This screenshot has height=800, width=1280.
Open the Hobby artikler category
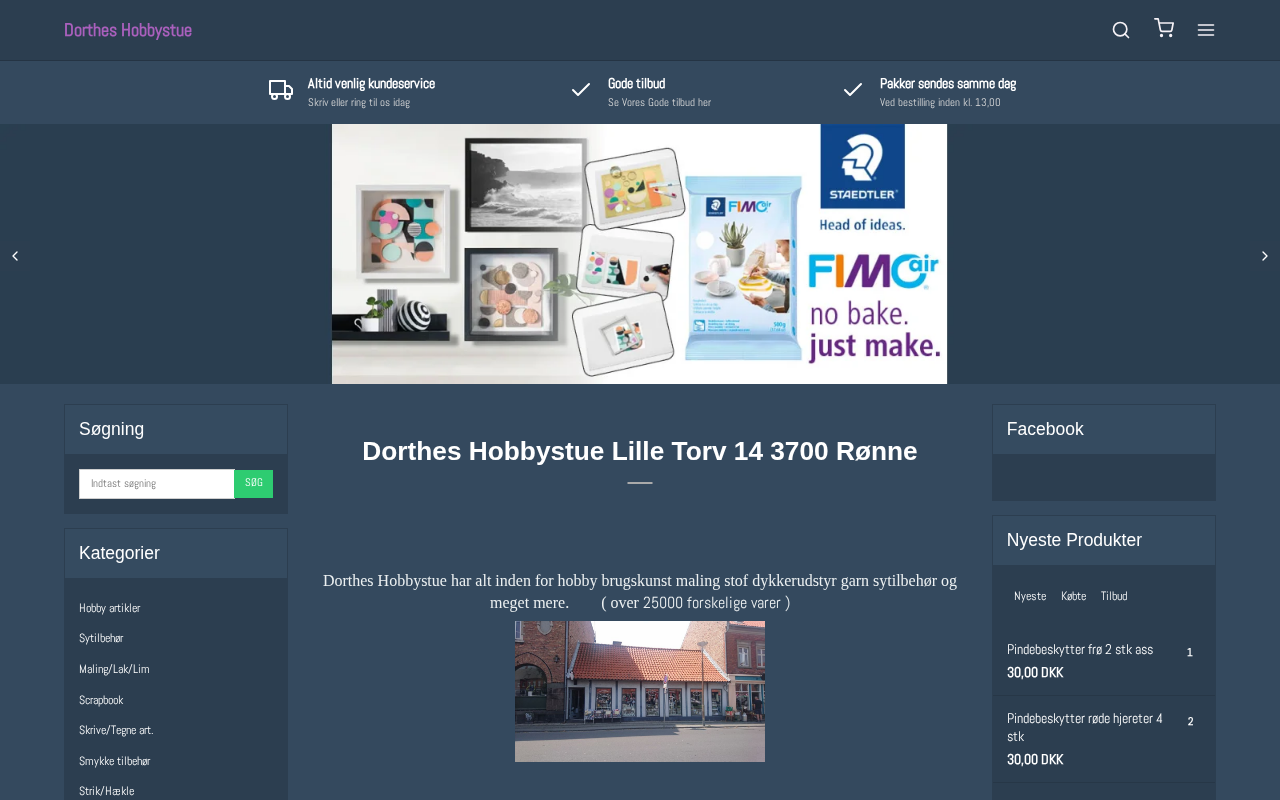110,608
